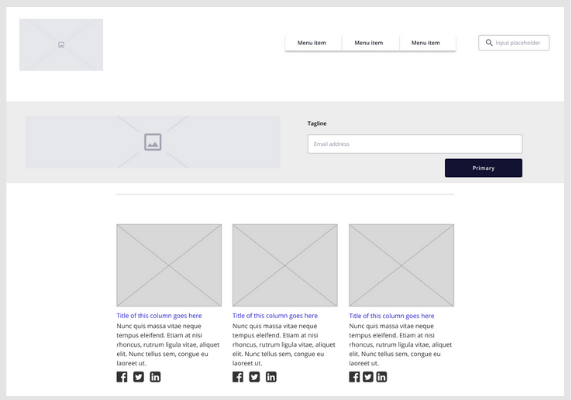Viewport: 571px width, 400px height.
Task: Click 'Nunc quis massa' paragraph in middle column
Action: (284, 344)
